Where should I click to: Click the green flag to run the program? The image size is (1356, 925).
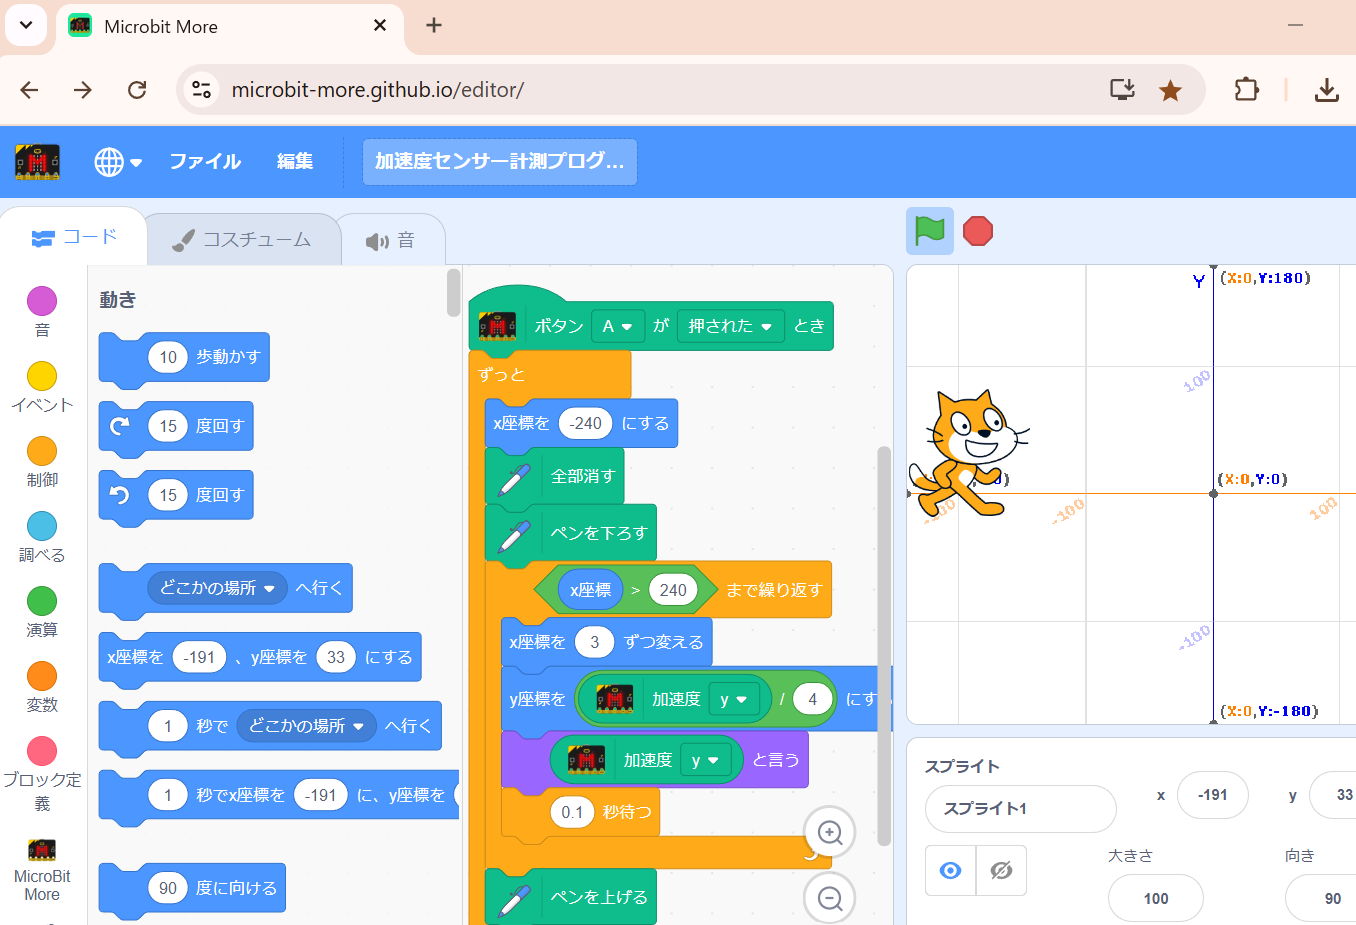coord(930,231)
